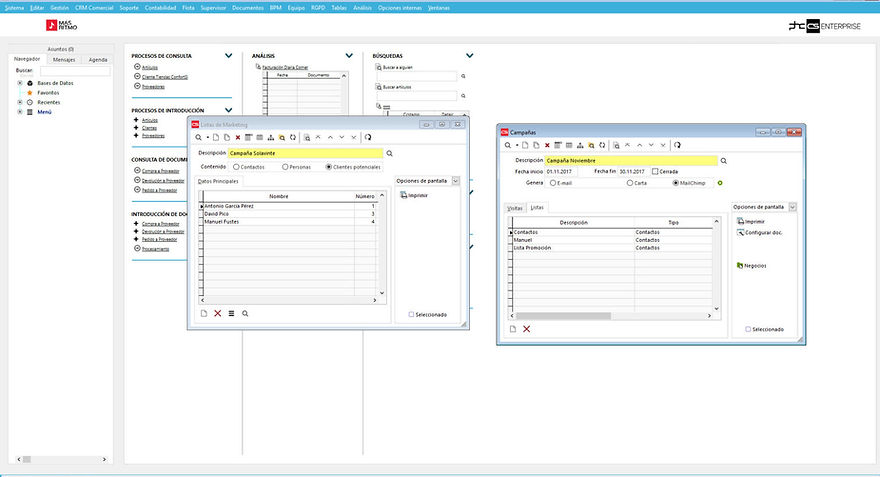Select E-mail radio in Campañas

coord(553,183)
